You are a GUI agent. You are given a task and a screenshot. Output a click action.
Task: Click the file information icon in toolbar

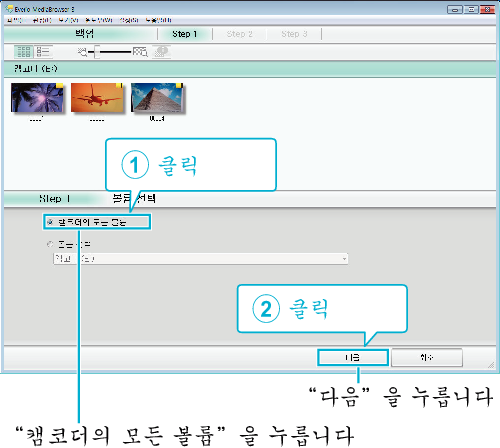pos(162,52)
